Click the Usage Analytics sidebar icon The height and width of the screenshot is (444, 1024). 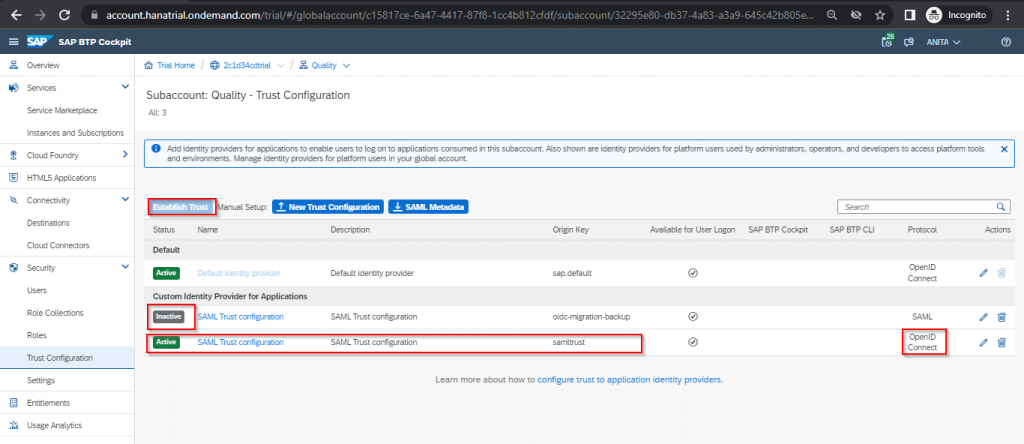14,425
